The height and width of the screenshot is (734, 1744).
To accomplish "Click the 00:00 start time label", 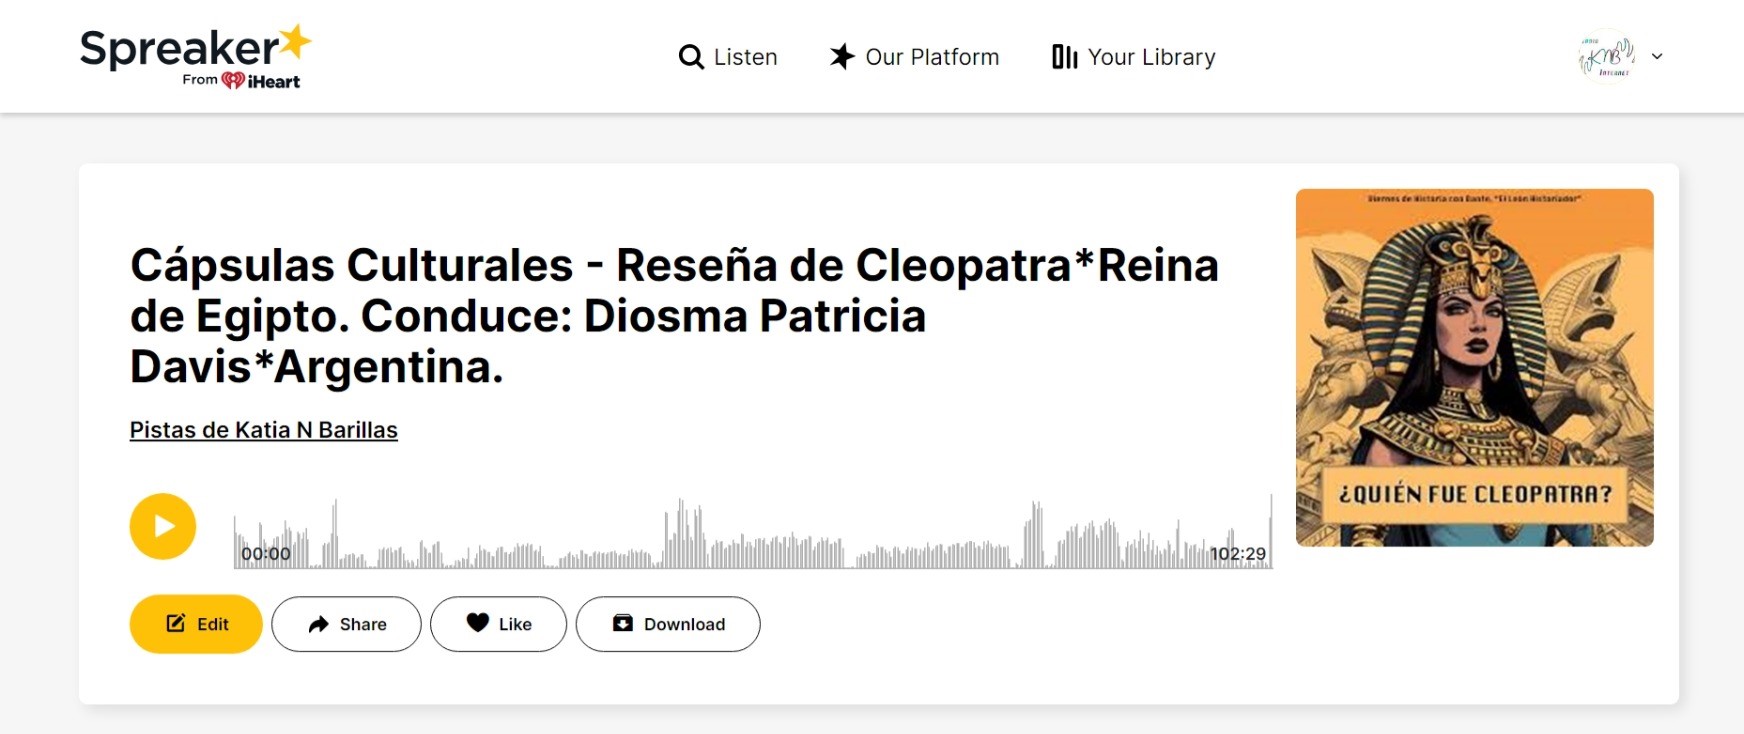I will click(x=266, y=554).
